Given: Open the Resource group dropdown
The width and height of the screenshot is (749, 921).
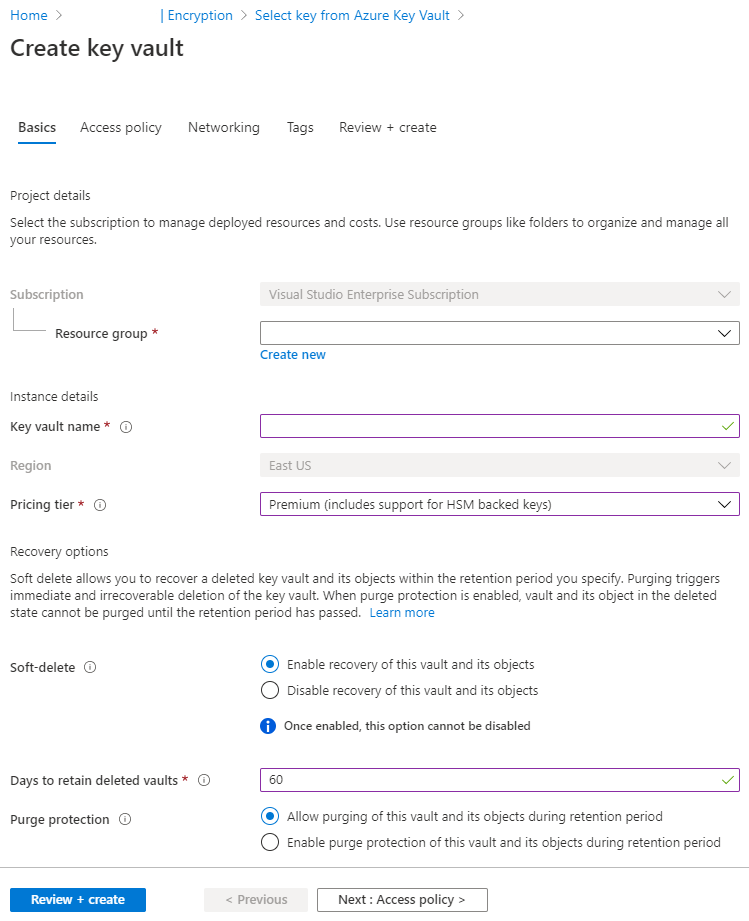Looking at the screenshot, I should [499, 333].
